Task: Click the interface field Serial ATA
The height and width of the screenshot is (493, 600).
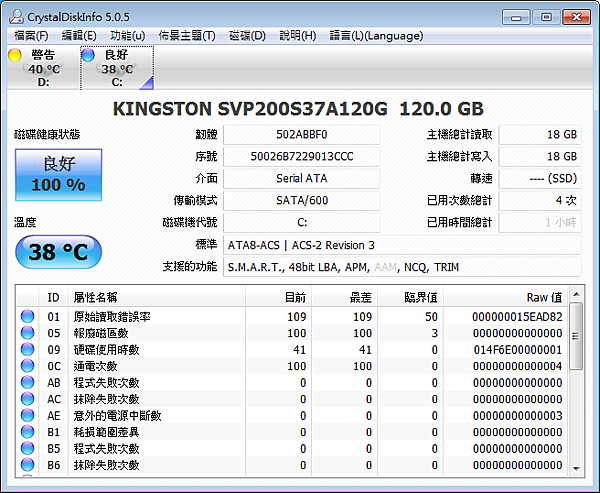Action: tap(302, 178)
